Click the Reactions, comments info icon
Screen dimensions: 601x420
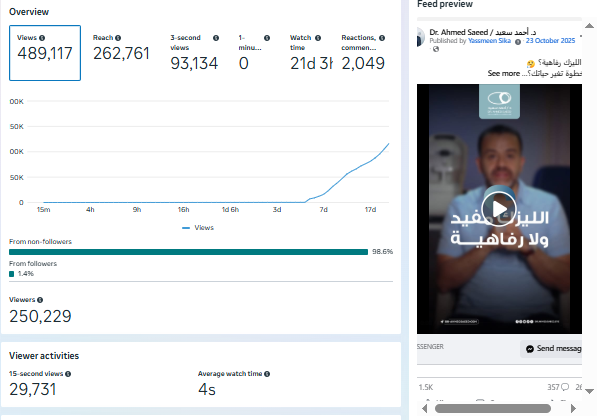(382, 37)
